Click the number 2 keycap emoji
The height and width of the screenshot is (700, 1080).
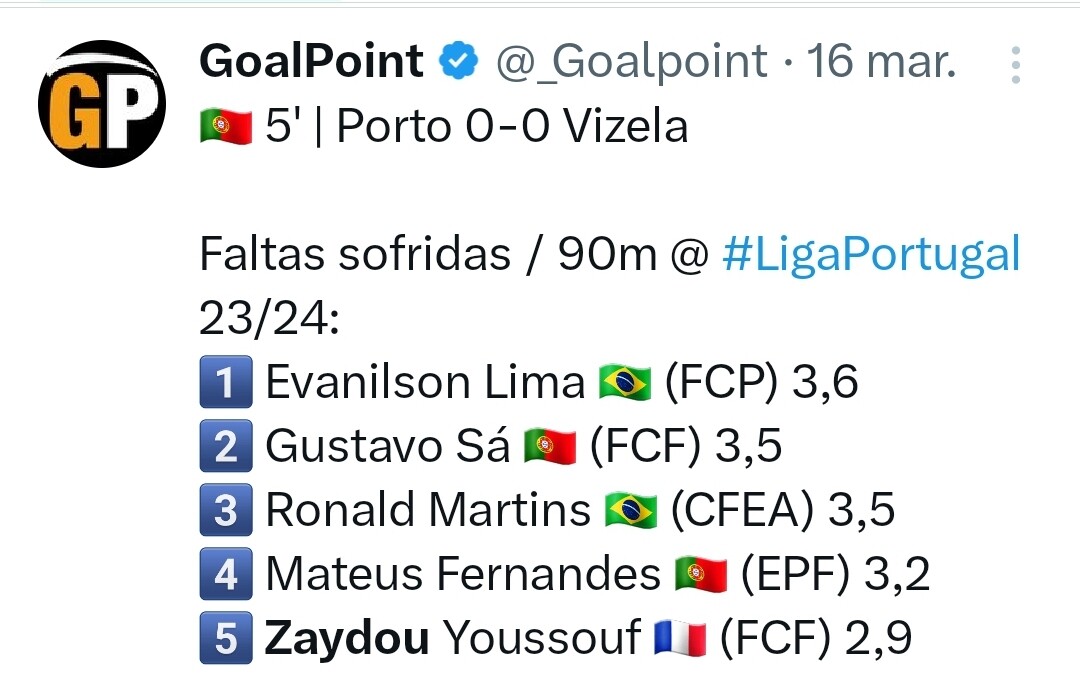coord(226,445)
